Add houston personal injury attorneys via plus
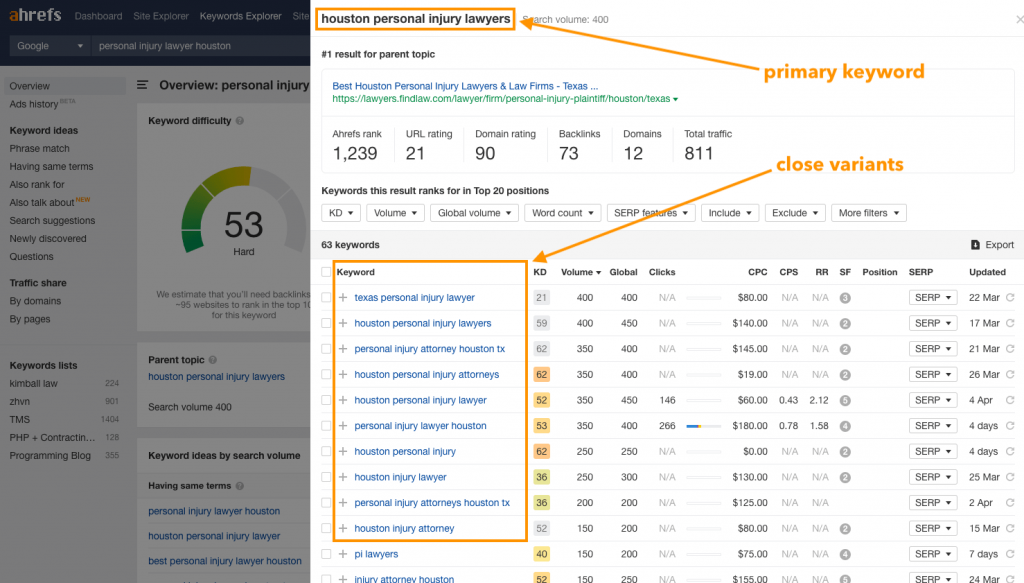 pos(343,374)
